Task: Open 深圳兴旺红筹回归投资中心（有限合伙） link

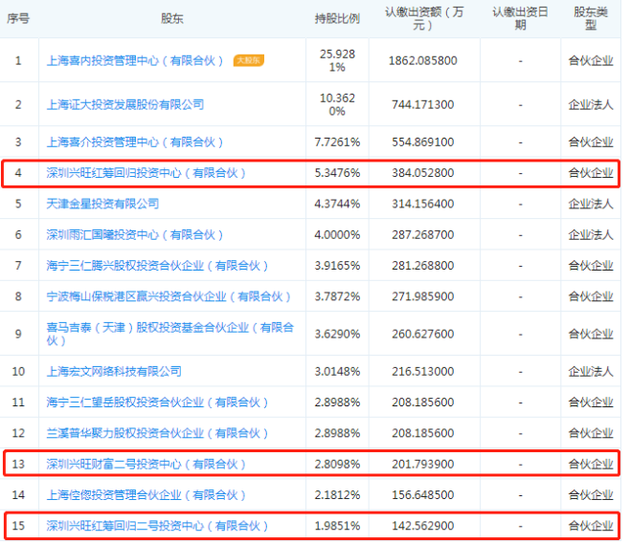Action: 146,173
